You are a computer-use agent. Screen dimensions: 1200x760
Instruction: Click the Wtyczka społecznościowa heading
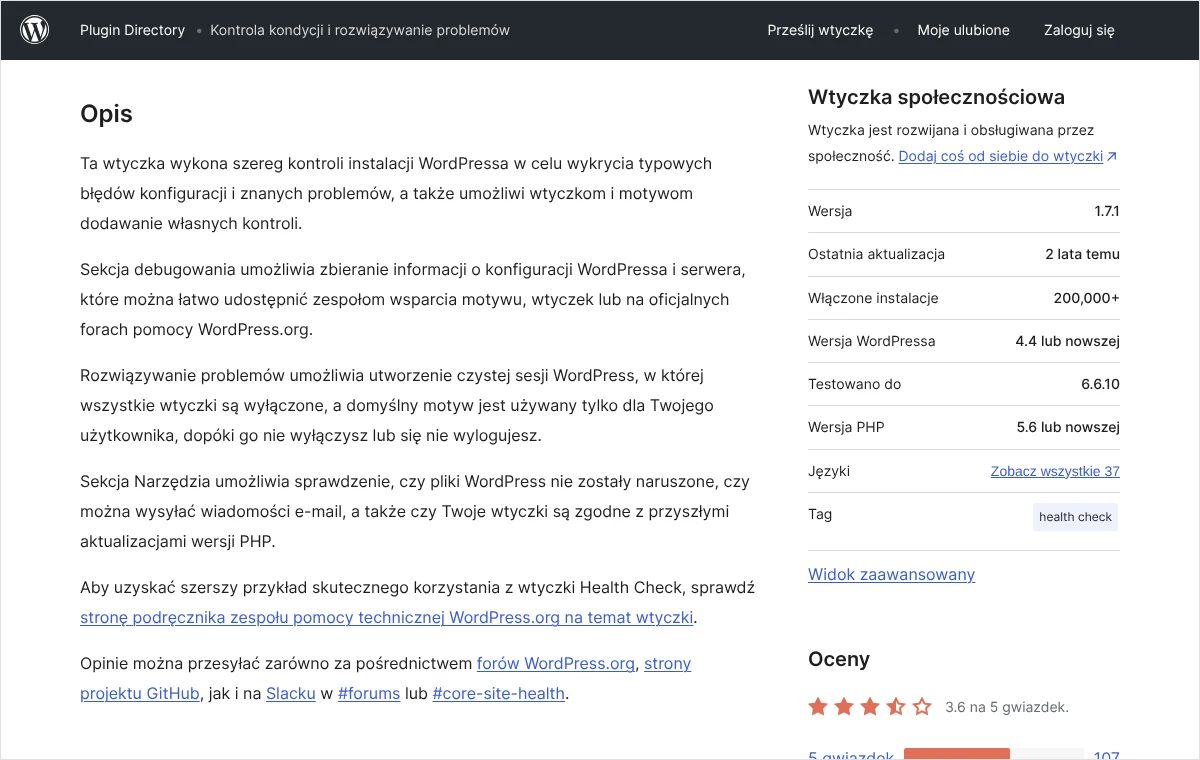[936, 97]
